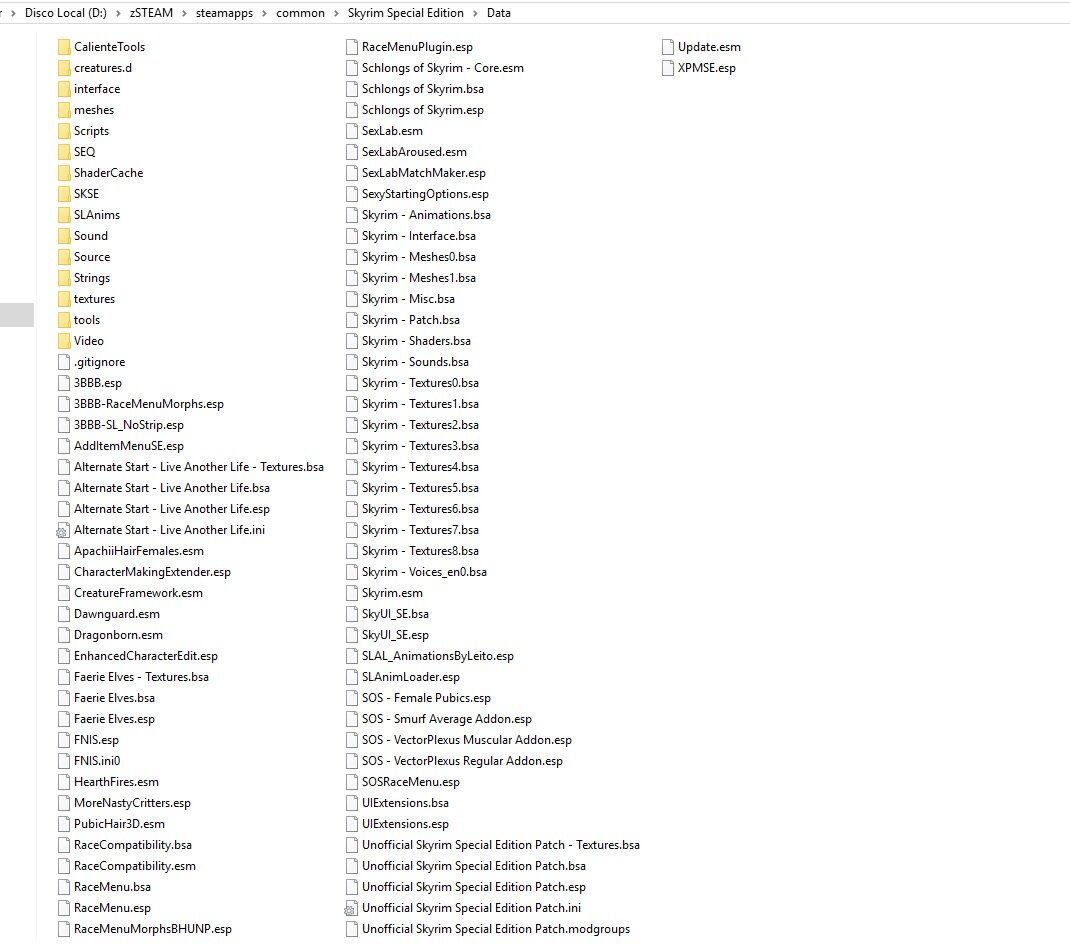Click the file icon of SkyUI_SE.esp
The width and height of the screenshot is (1070, 950).
tap(352, 635)
